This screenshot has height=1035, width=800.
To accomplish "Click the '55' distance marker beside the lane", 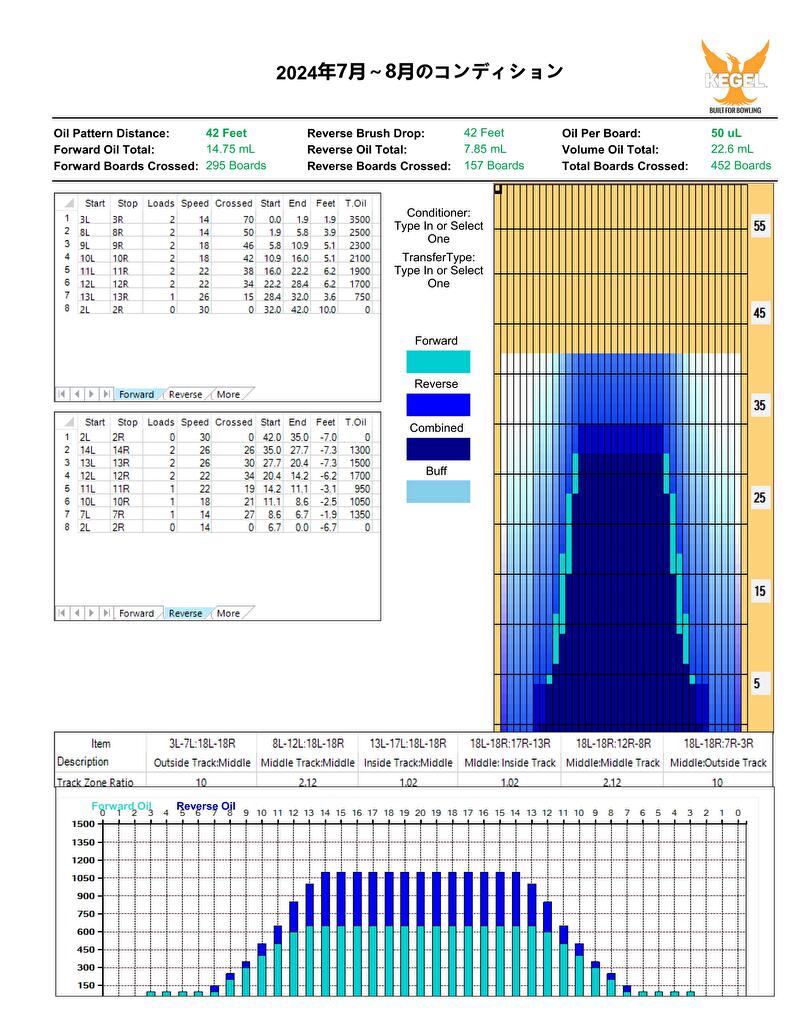I will [x=760, y=226].
